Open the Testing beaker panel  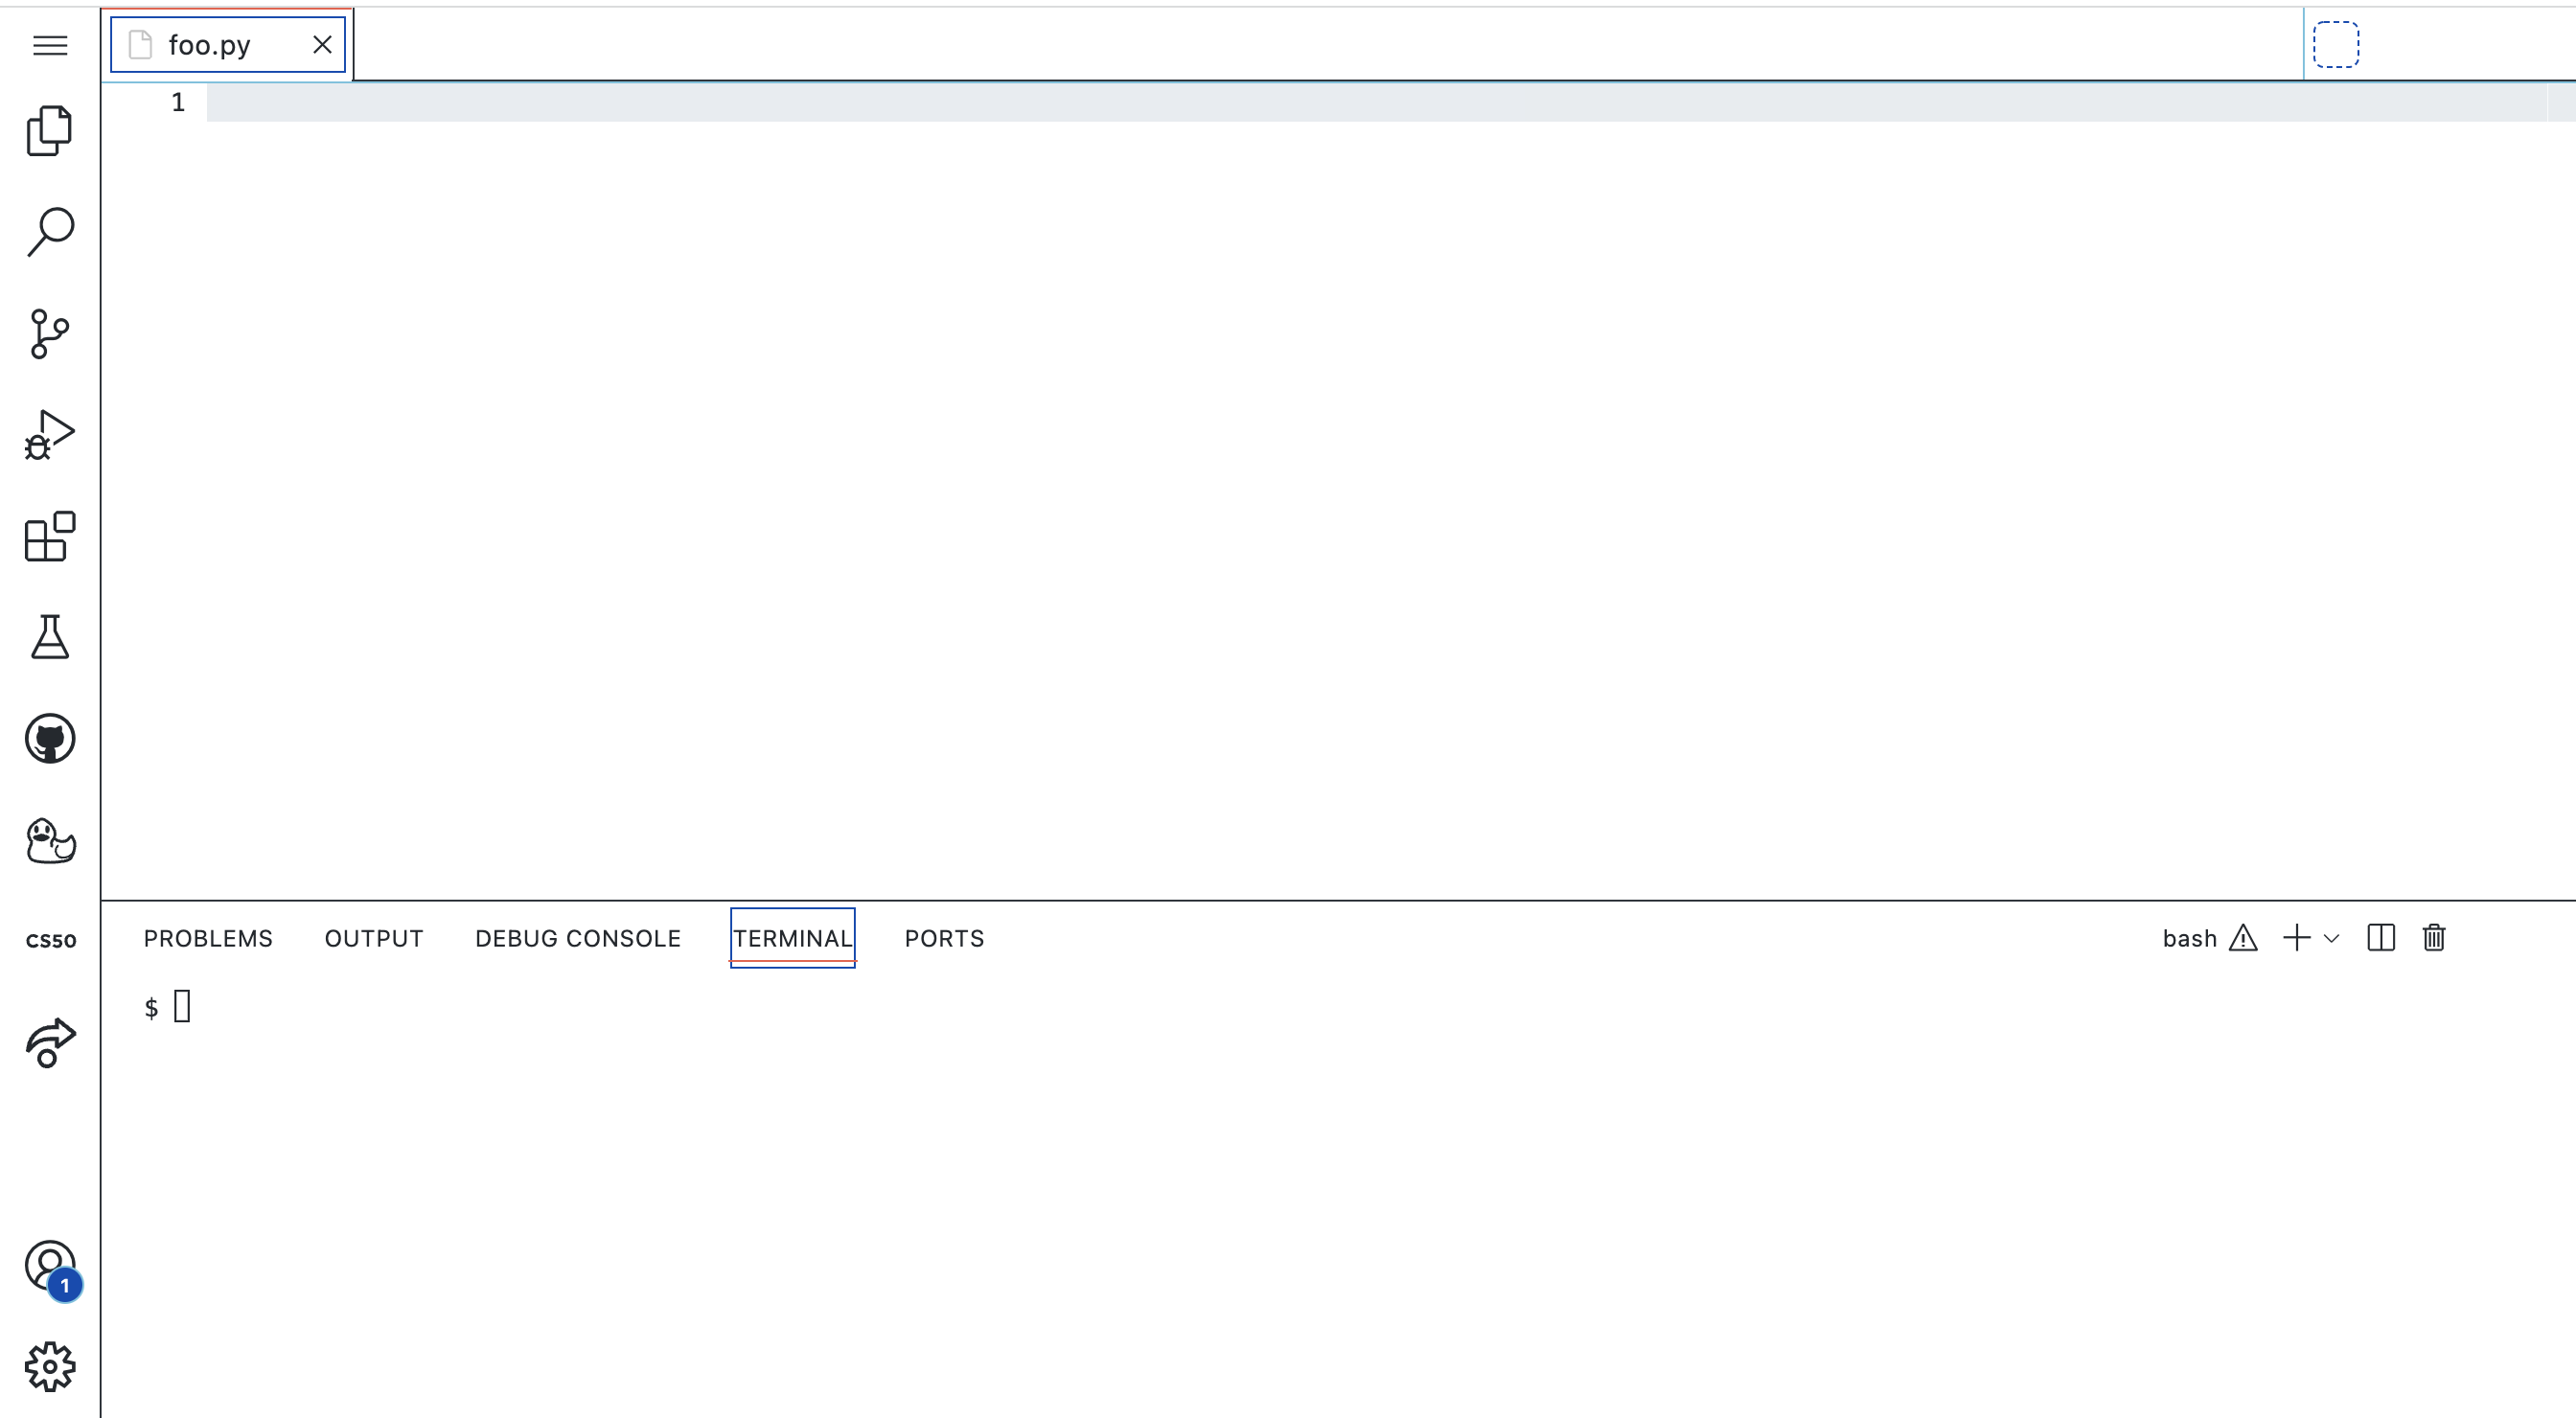point(49,638)
